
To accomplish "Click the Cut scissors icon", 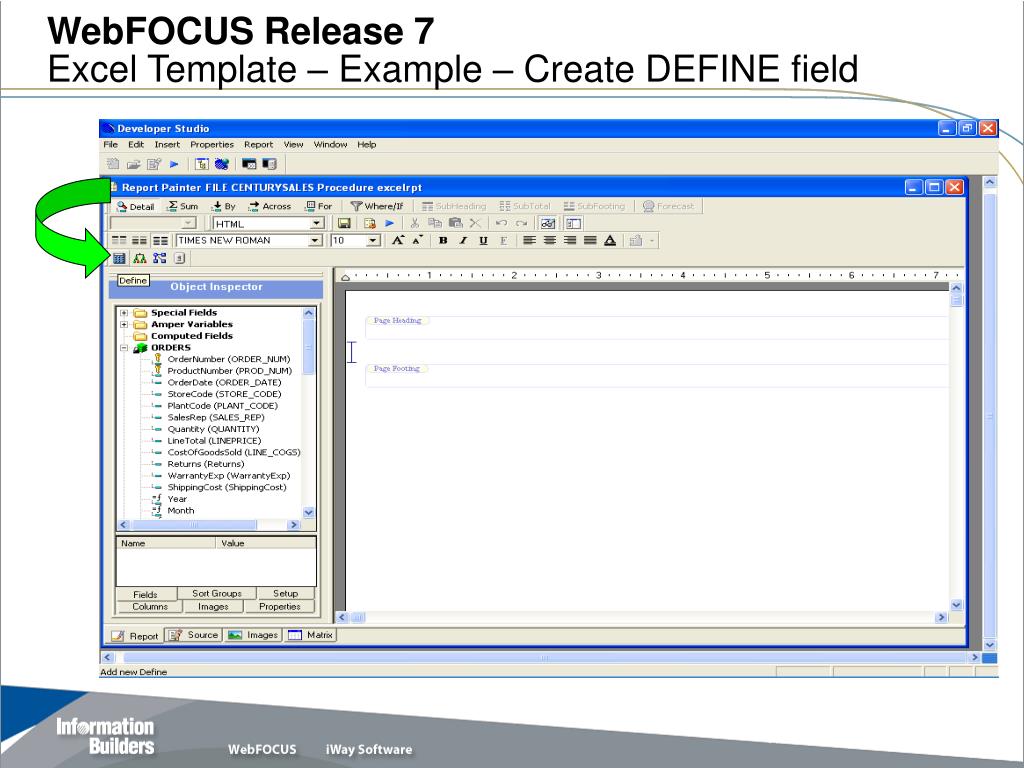I will pyautogui.click(x=415, y=223).
